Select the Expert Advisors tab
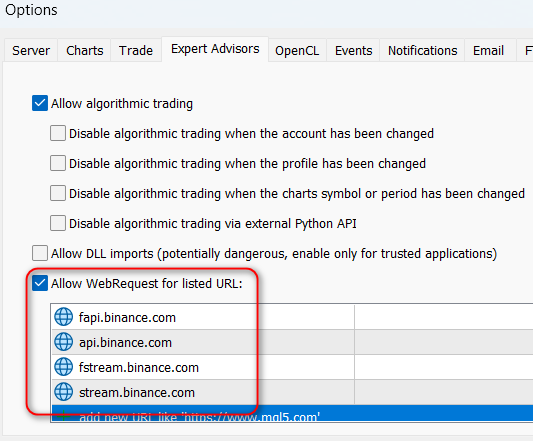The width and height of the screenshot is (533, 441). [x=215, y=49]
